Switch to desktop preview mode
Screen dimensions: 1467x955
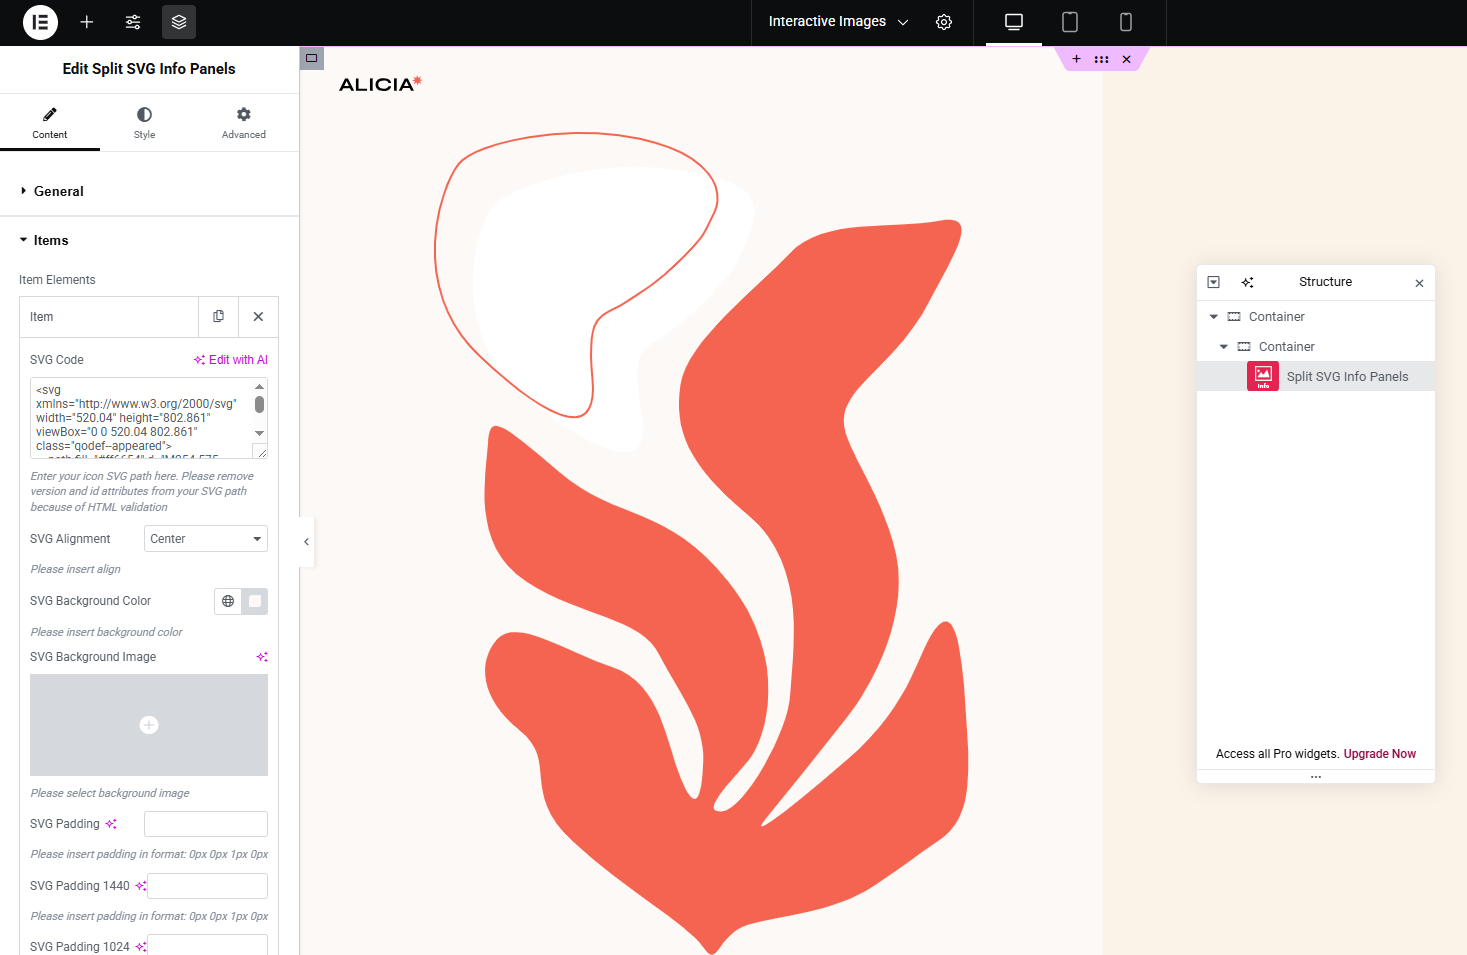[1013, 22]
